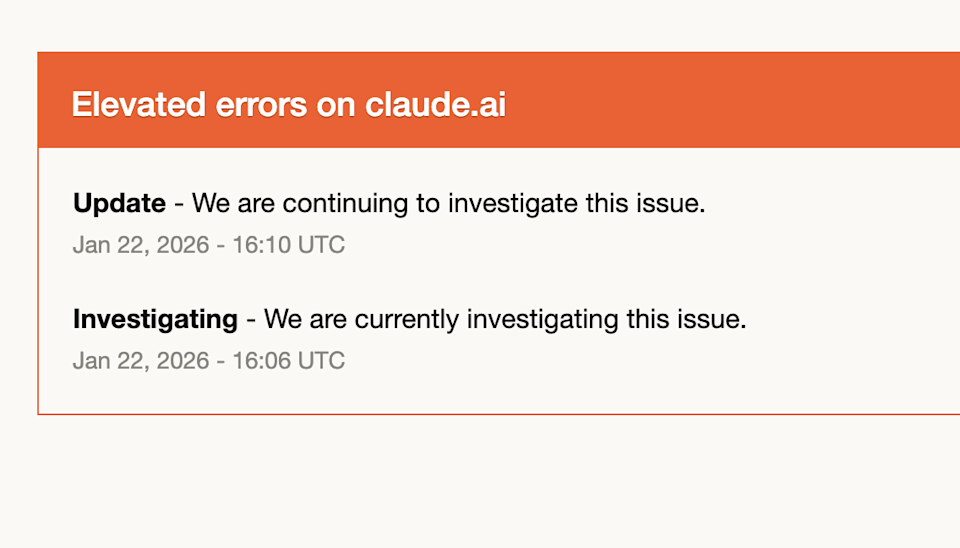Image resolution: width=960 pixels, height=548 pixels.
Task: Click "We are currently investigating this issue."
Action: (x=505, y=319)
